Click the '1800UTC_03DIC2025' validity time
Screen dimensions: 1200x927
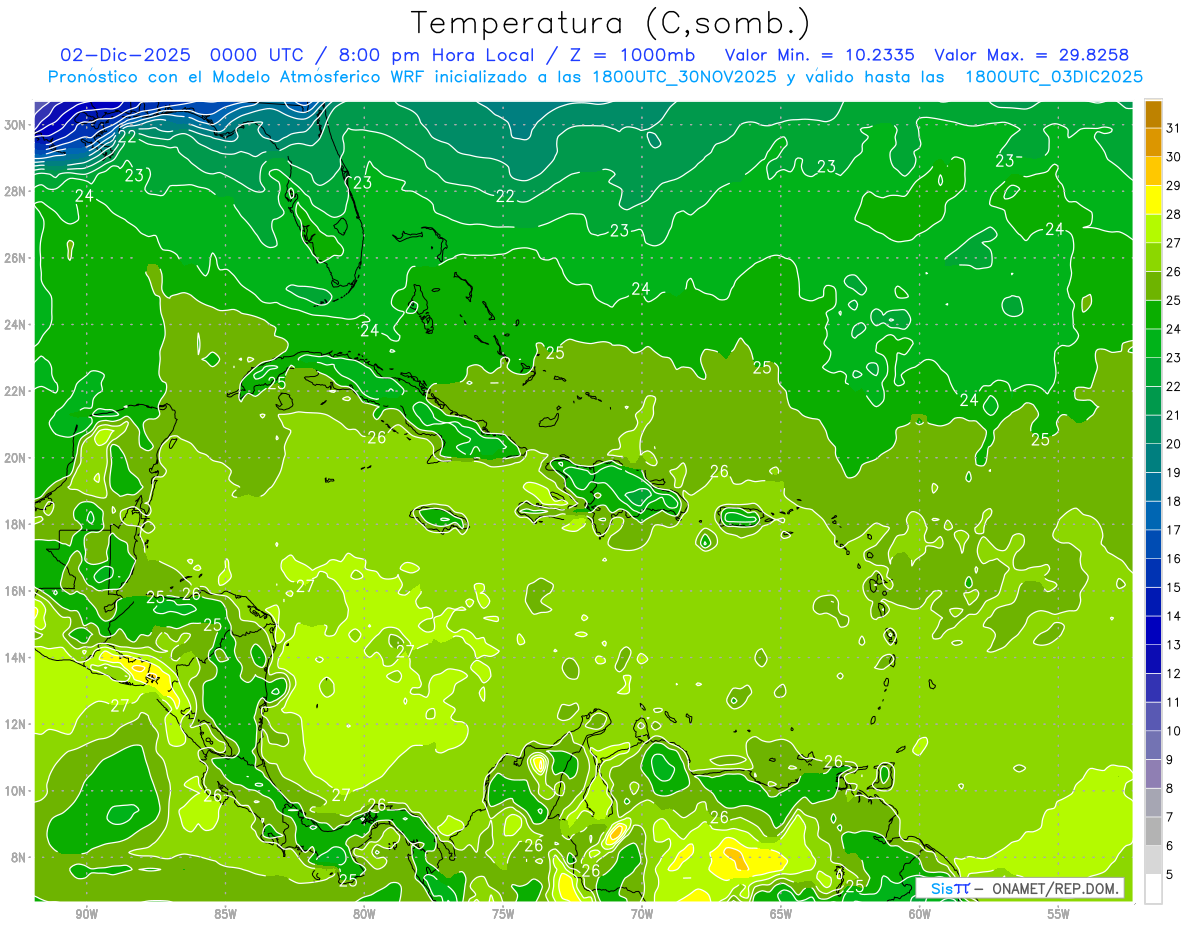1054,77
